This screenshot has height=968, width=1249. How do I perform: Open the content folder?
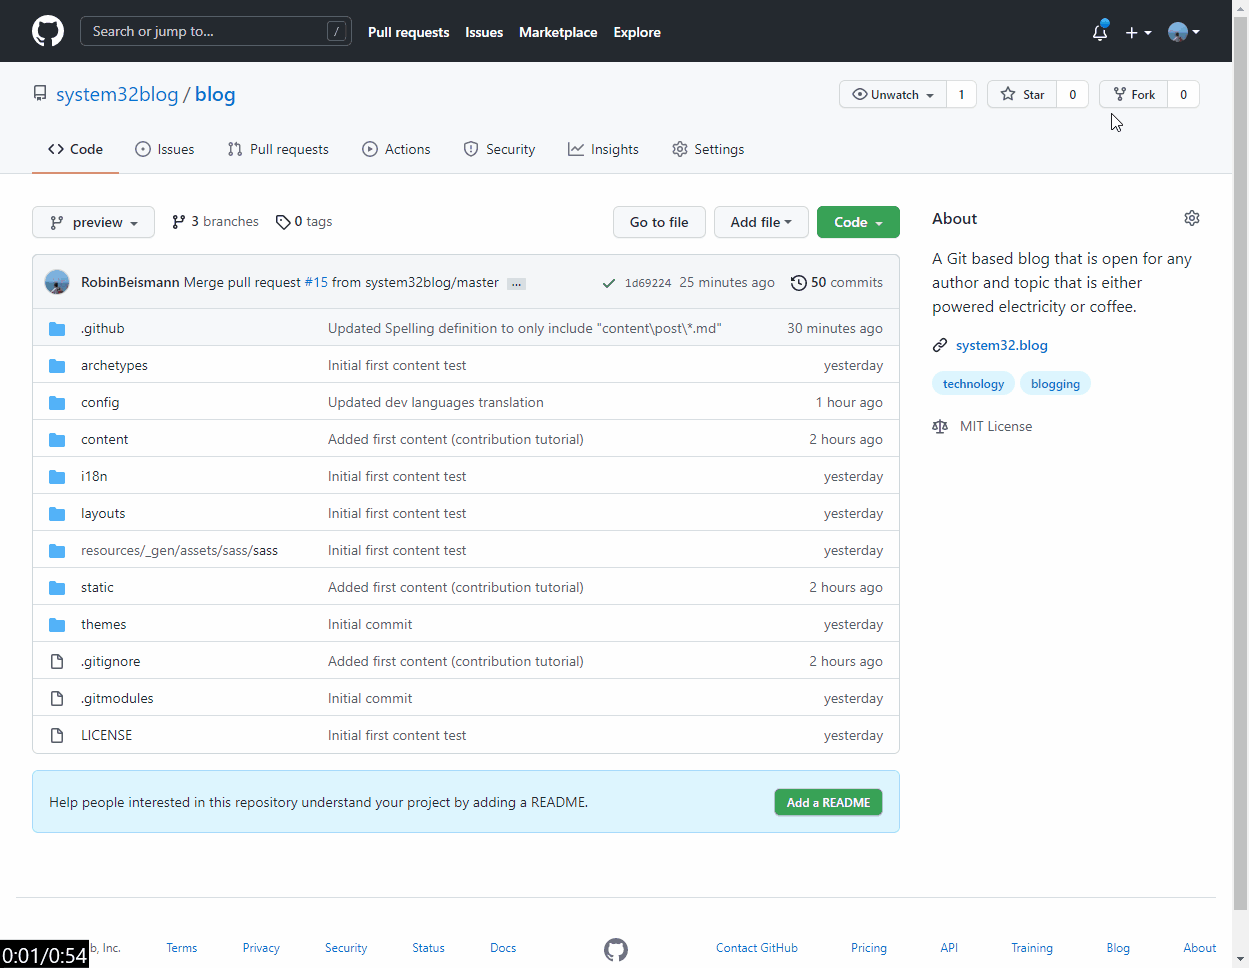pyautogui.click(x=105, y=439)
